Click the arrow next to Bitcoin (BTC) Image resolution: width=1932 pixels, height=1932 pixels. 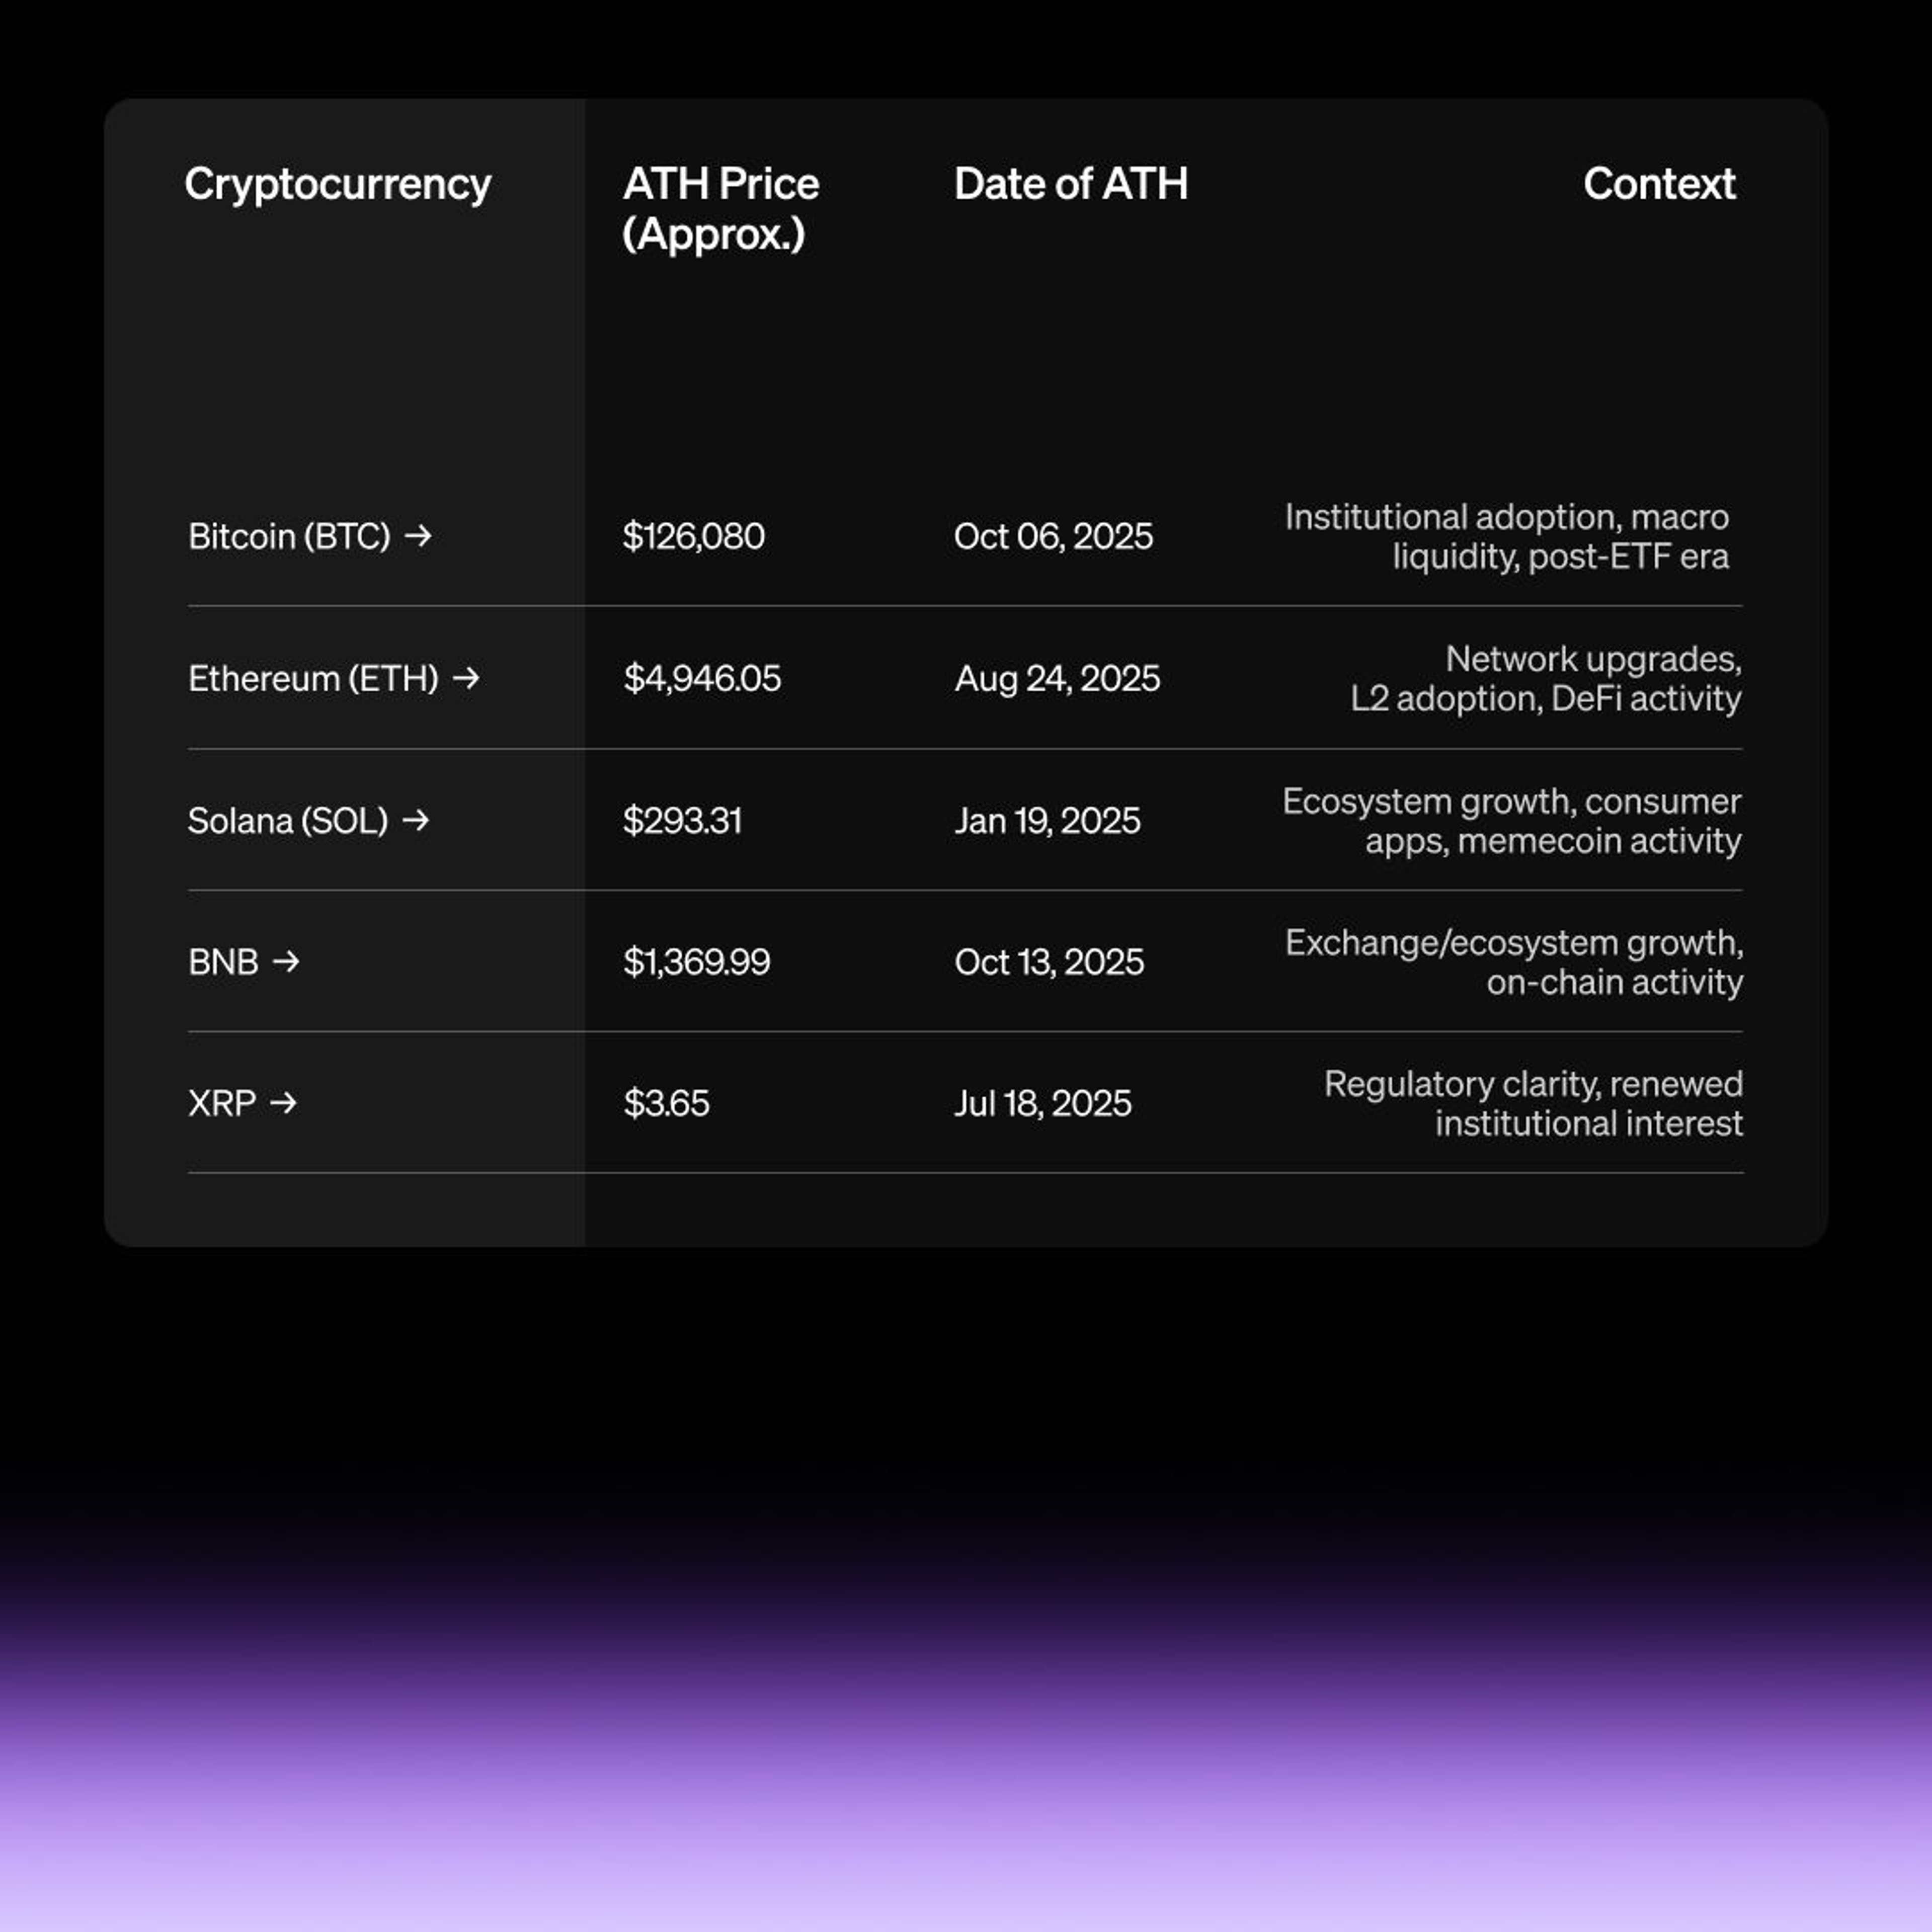[x=418, y=536]
